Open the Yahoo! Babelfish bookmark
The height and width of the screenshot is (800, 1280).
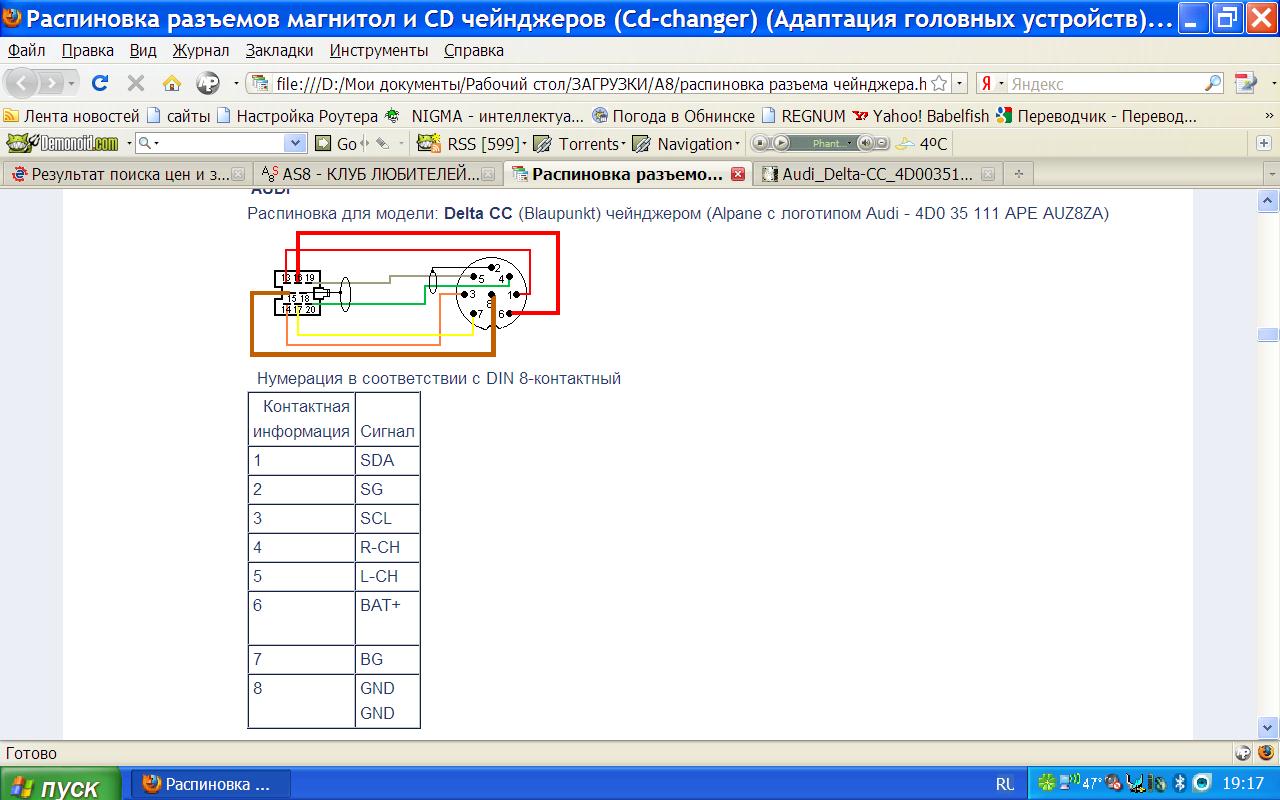click(921, 116)
